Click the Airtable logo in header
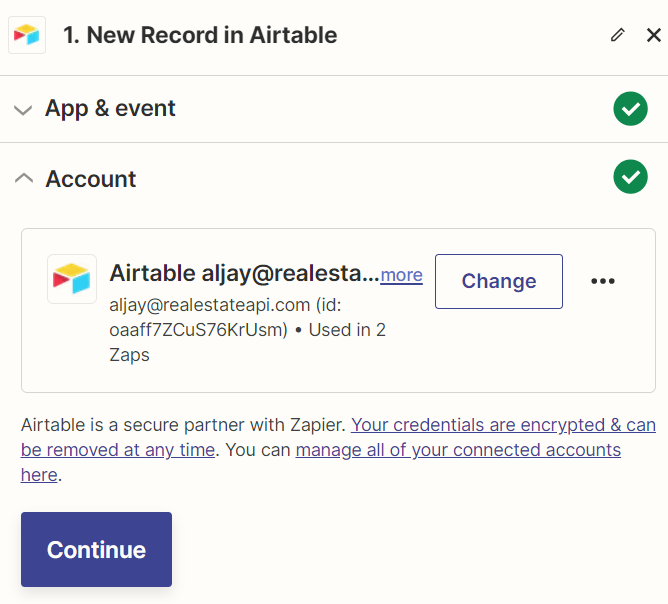The height and width of the screenshot is (604, 668). [27, 35]
